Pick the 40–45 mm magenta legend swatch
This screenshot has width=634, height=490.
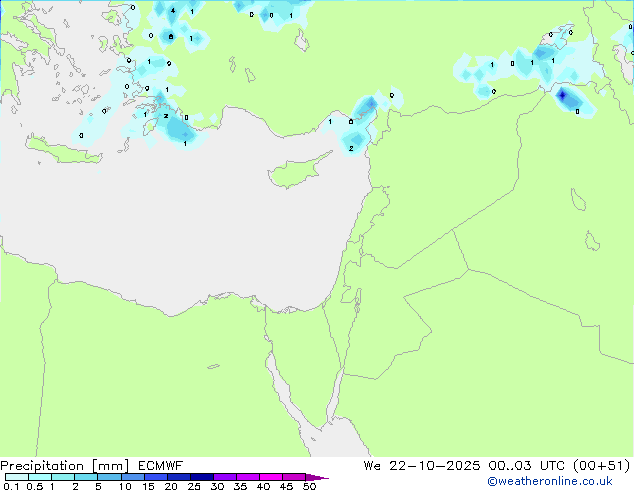[x=271, y=477]
